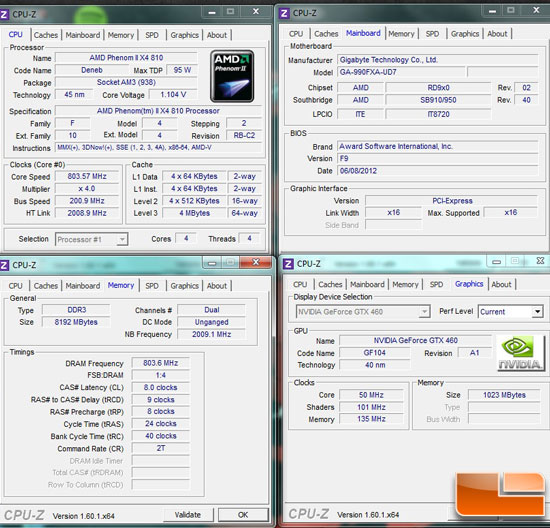Select CPU tab in Mainboard window
This screenshot has width=550, height=528.
click(296, 34)
